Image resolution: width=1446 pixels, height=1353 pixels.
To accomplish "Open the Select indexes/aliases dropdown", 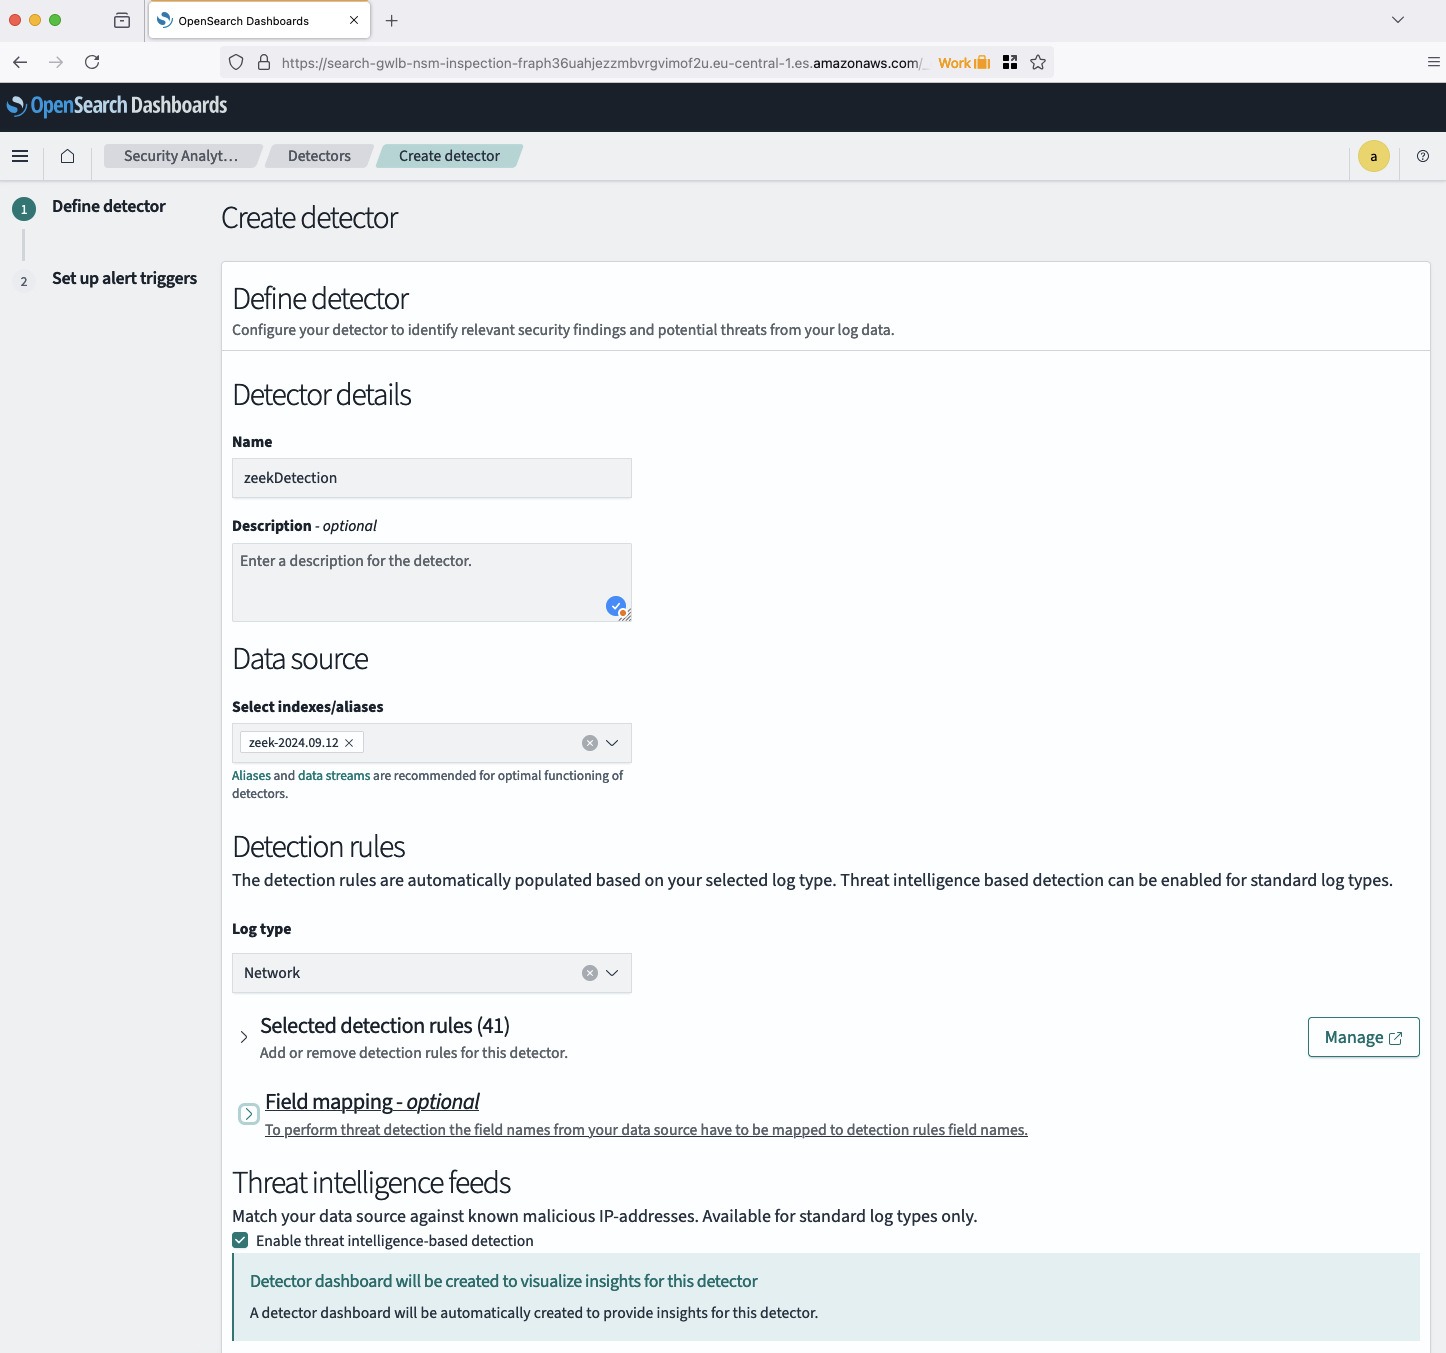I will 610,743.
